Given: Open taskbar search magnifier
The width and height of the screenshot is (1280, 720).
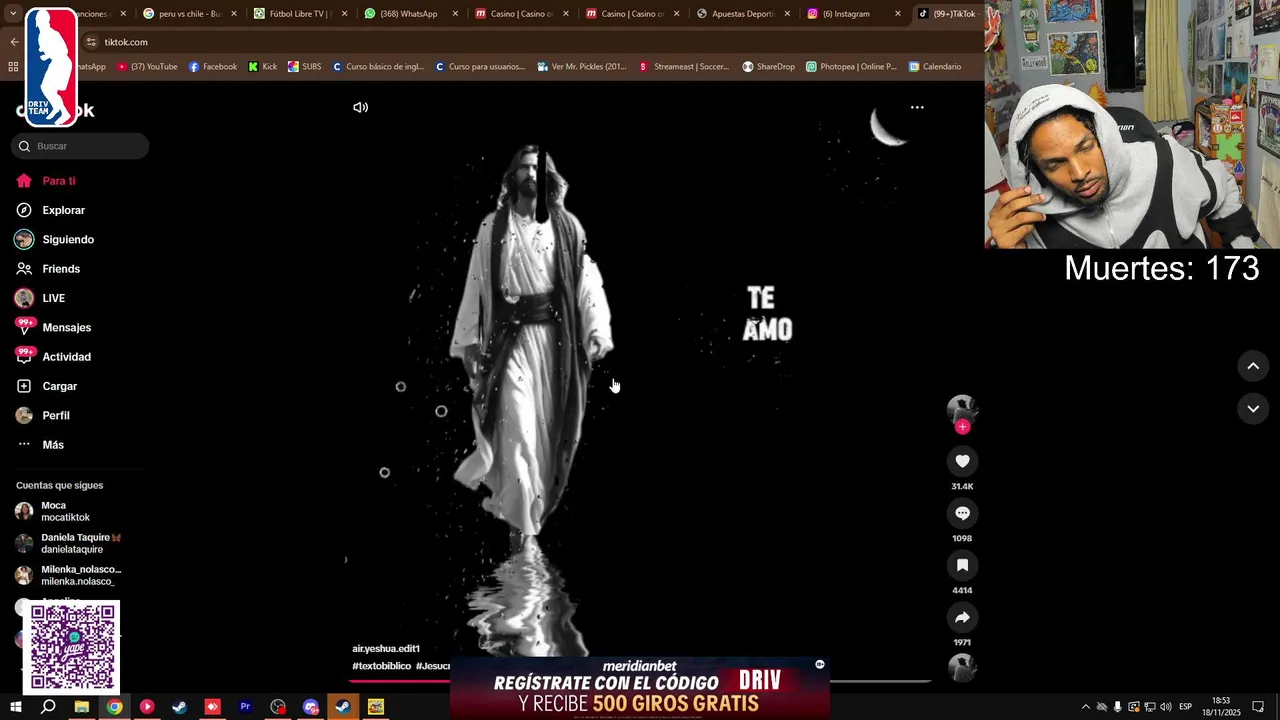Looking at the screenshot, I should tap(48, 707).
